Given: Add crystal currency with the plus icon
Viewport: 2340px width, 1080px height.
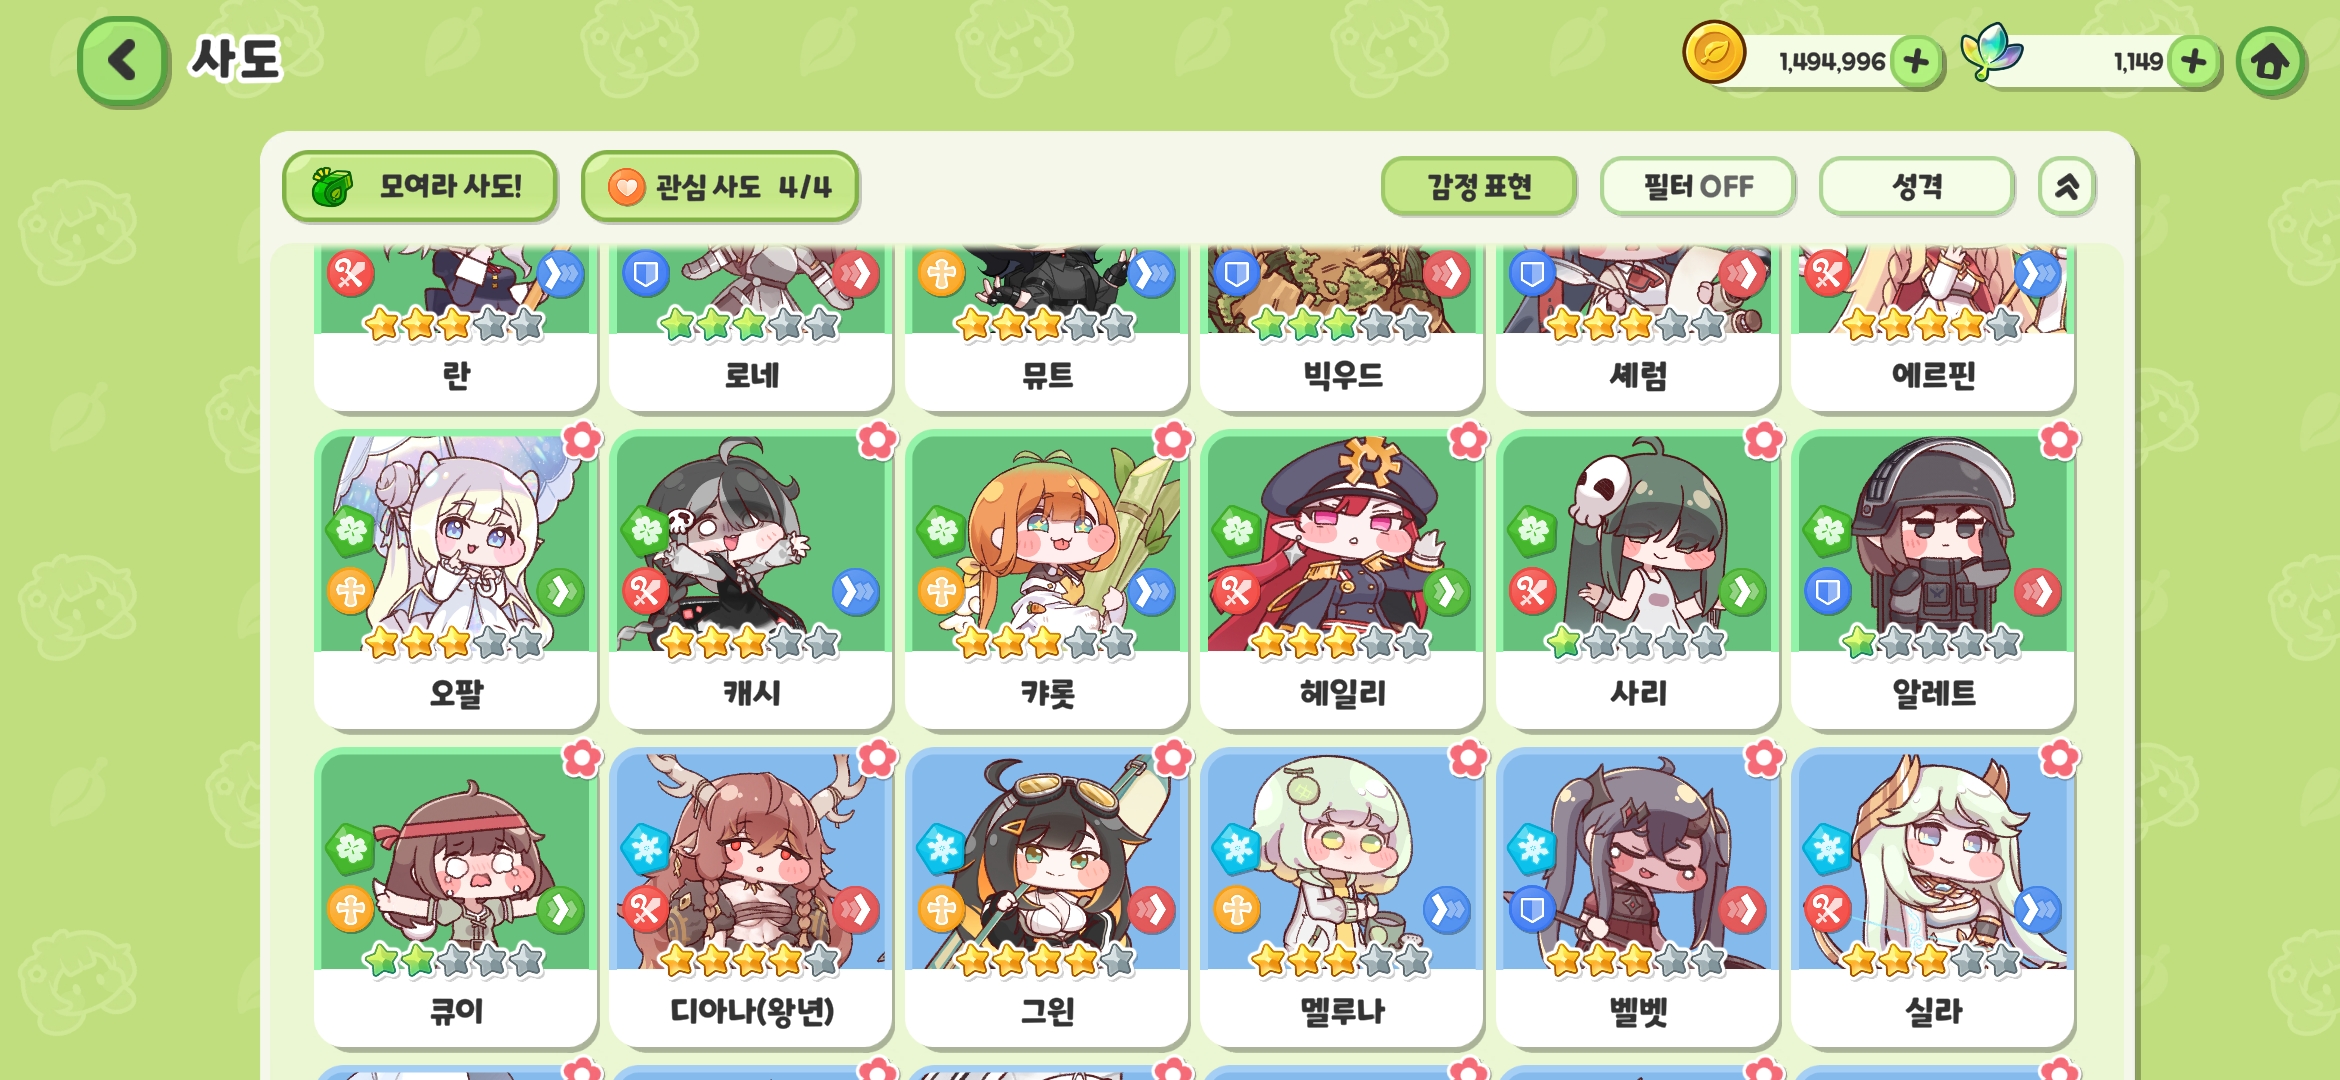Looking at the screenshot, I should tap(2193, 62).
